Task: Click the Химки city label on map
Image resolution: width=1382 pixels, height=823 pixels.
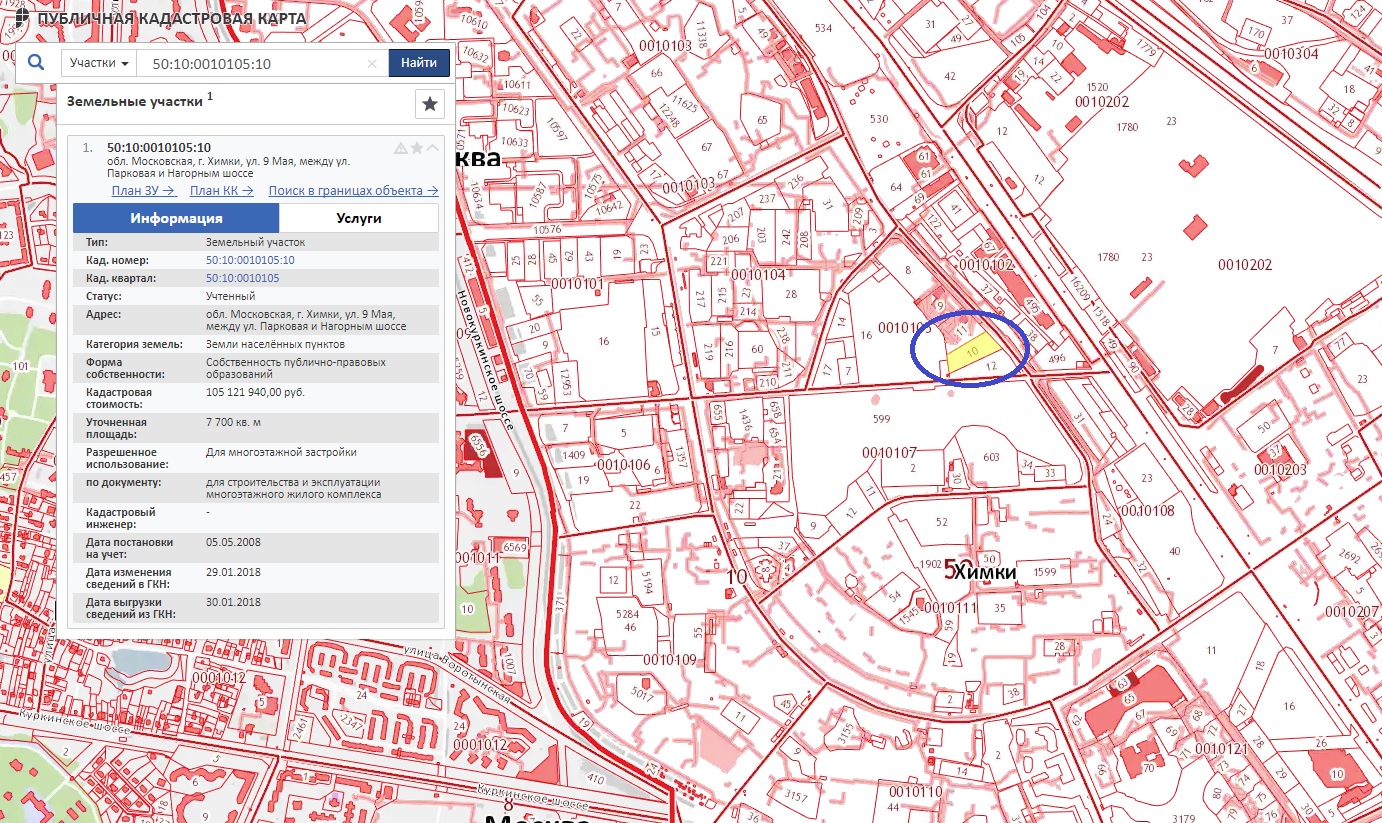Action: coord(984,572)
